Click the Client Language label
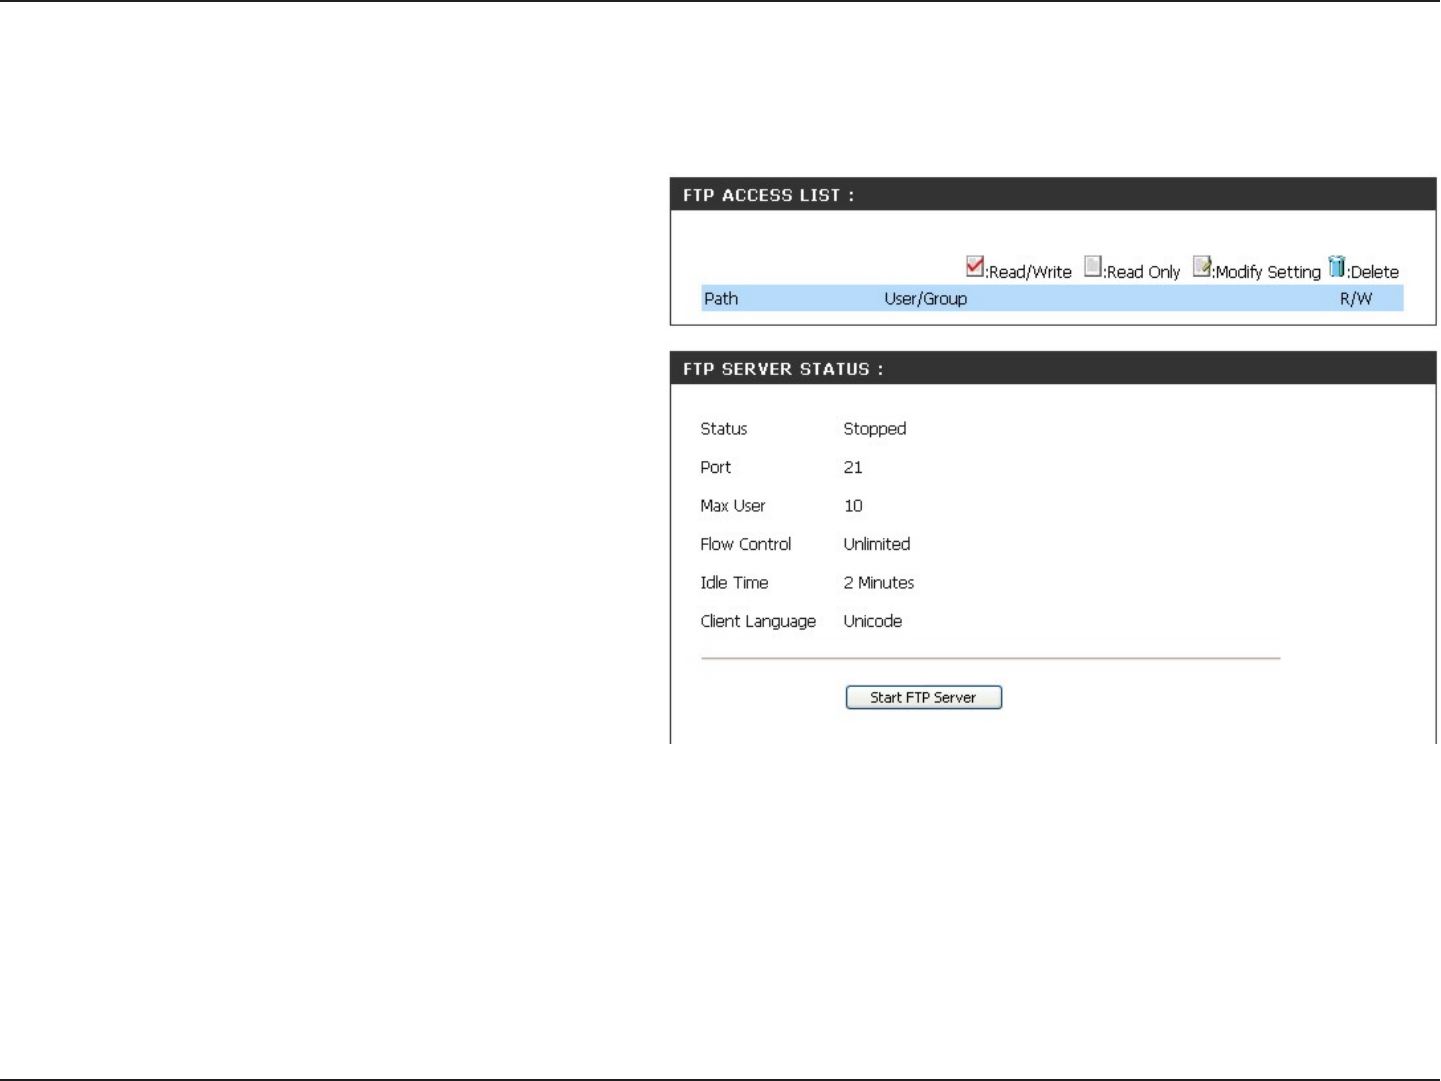This screenshot has width=1441, height=1081. click(758, 621)
